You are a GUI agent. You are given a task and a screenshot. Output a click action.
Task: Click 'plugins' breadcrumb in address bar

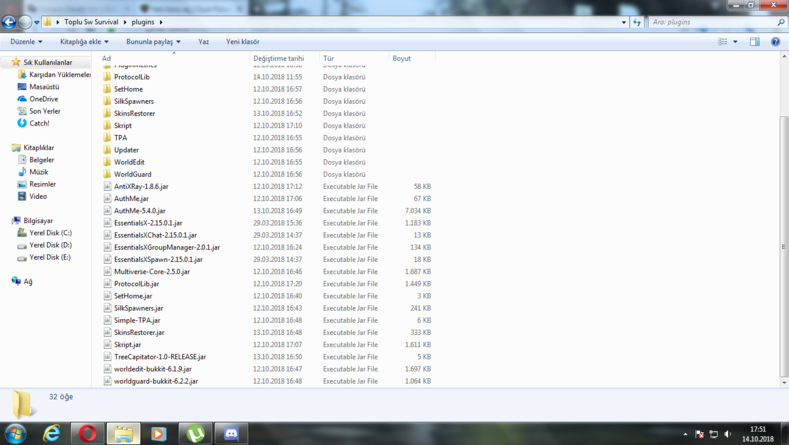(143, 22)
